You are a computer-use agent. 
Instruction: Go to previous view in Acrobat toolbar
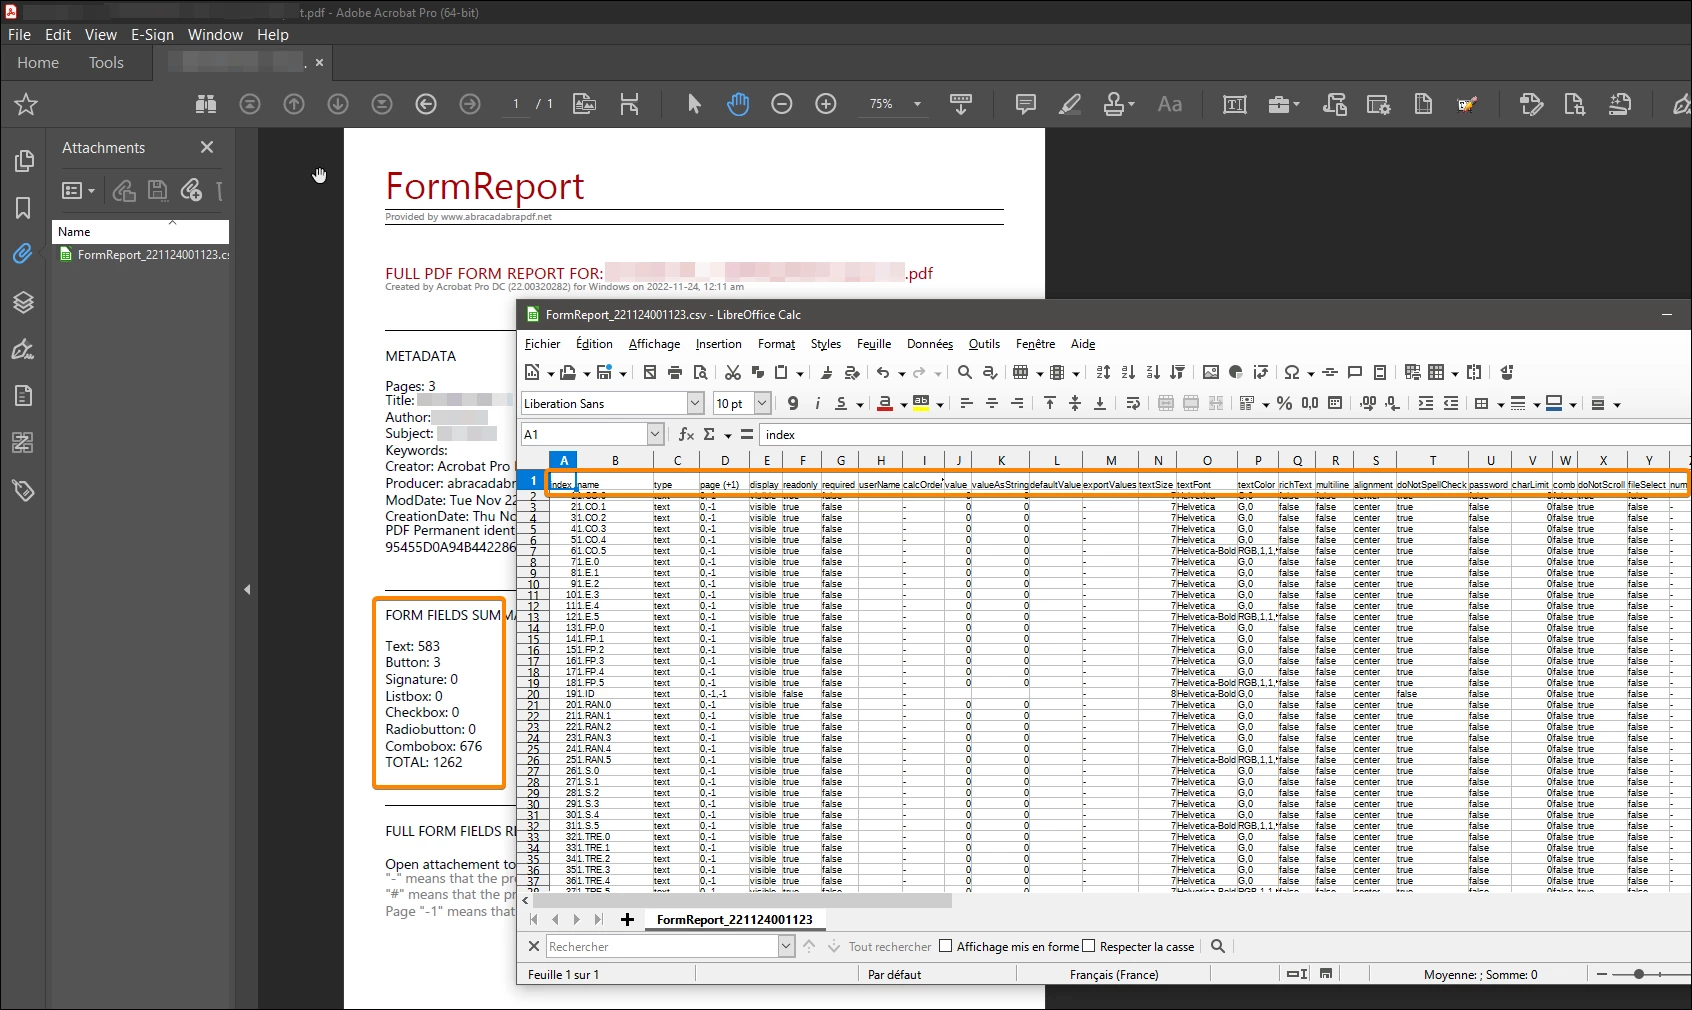426,104
